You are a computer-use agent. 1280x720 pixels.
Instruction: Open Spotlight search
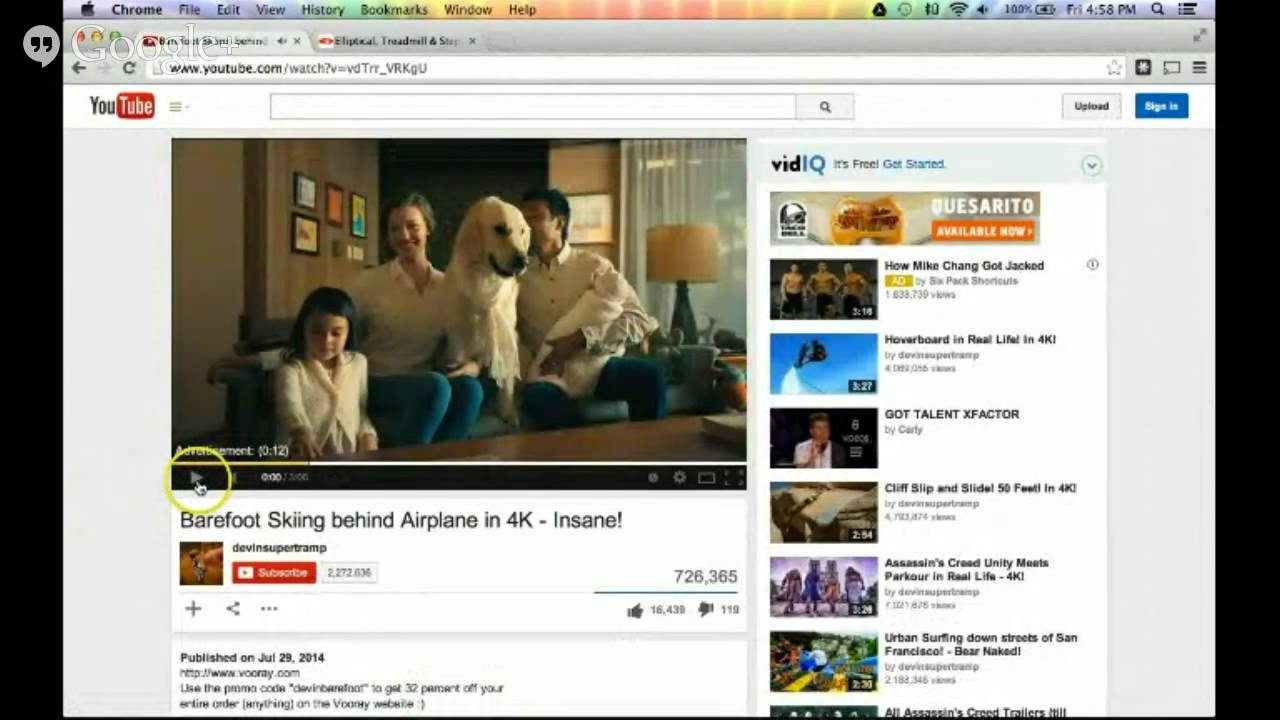point(1158,9)
